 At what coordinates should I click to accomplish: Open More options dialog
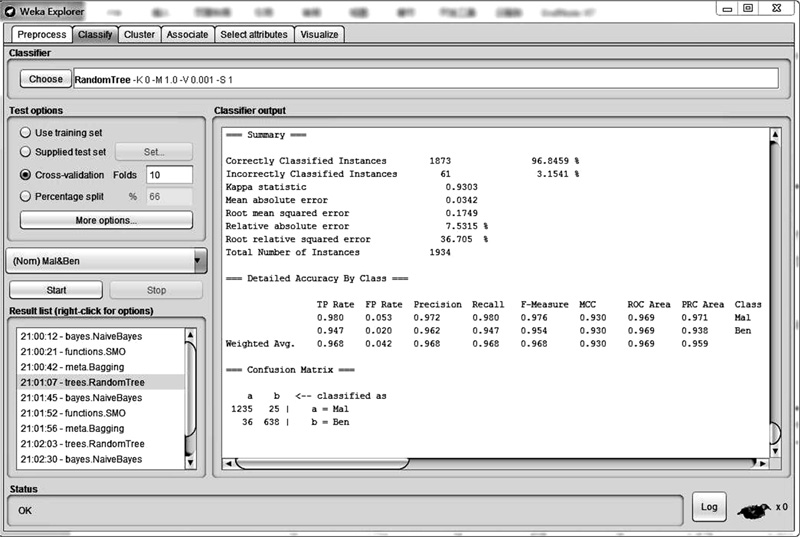click(106, 220)
